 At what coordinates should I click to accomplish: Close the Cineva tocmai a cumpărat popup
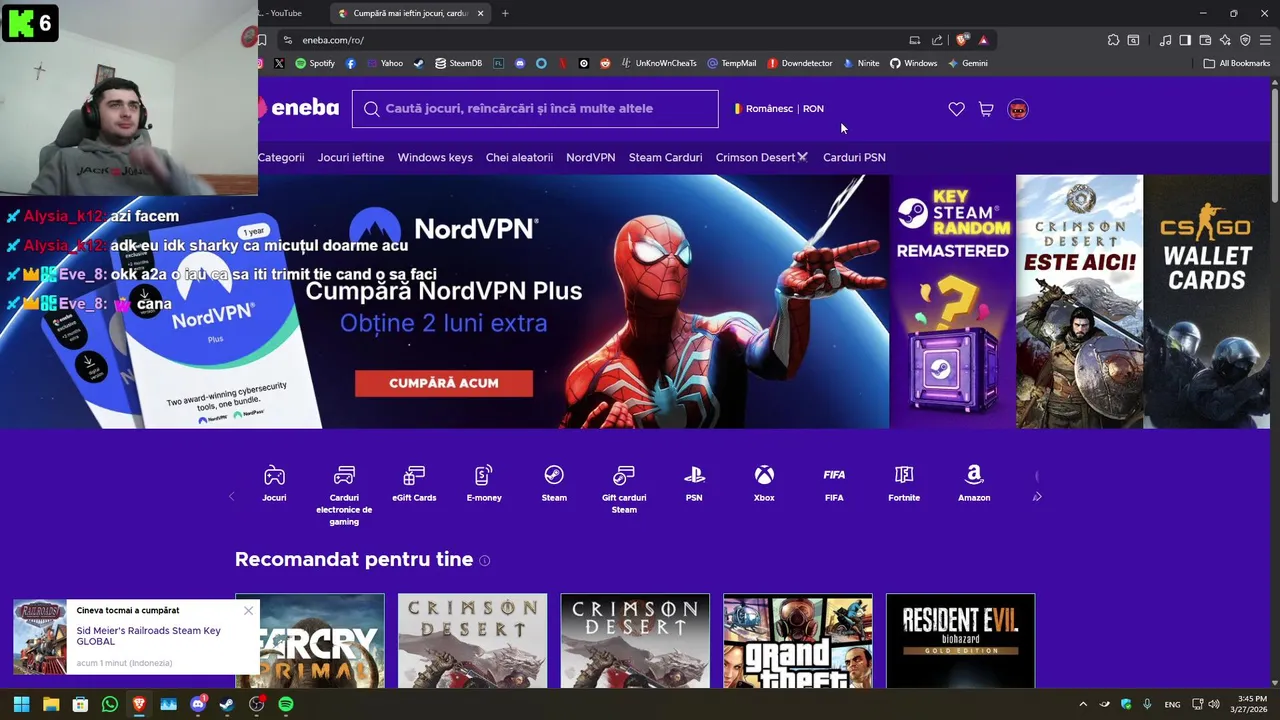click(248, 610)
